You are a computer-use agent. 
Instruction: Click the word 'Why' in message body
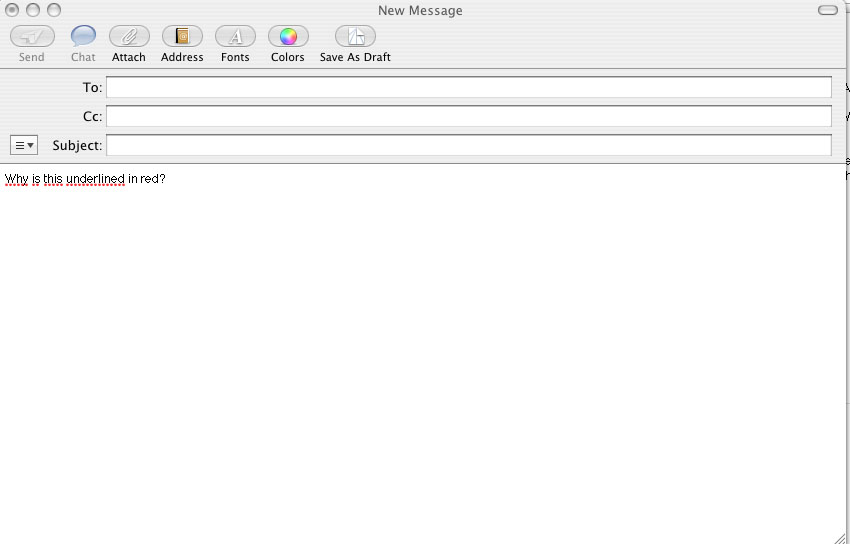(x=16, y=179)
